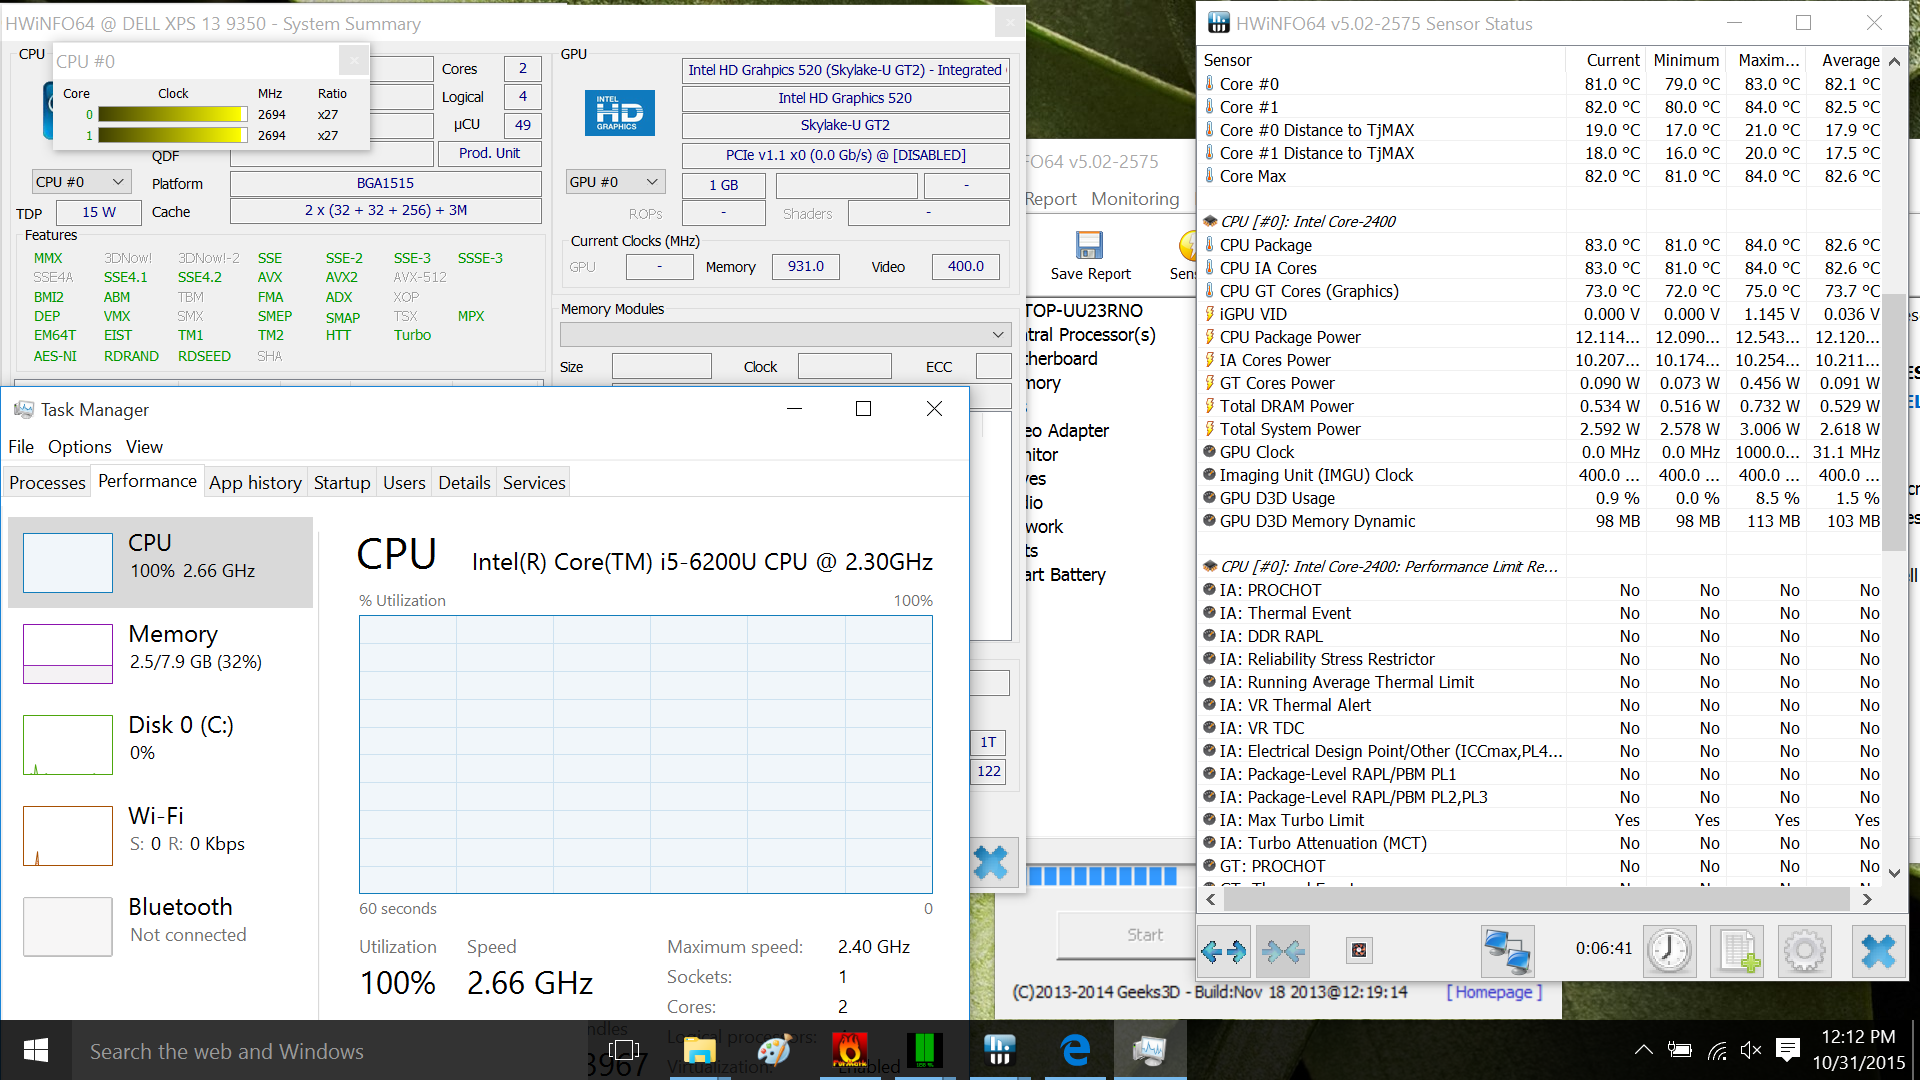This screenshot has height=1080, width=1920.
Task: Expand the Memory Modules dropdown
Action: tap(785, 334)
